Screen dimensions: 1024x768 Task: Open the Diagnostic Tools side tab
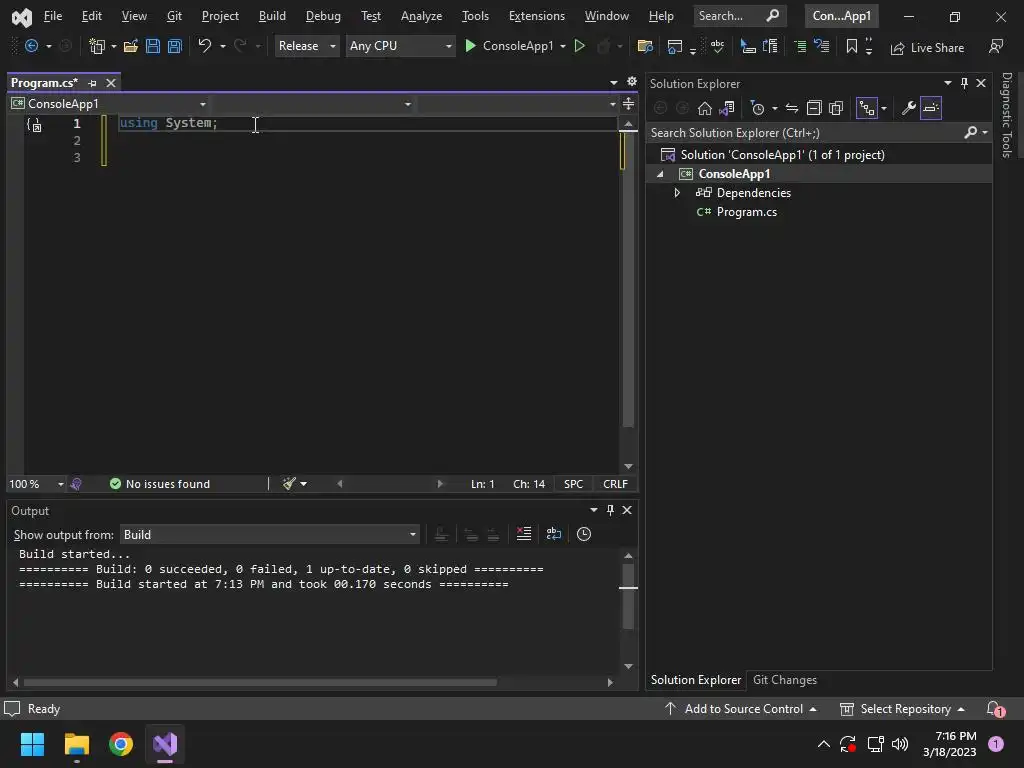[x=1006, y=115]
